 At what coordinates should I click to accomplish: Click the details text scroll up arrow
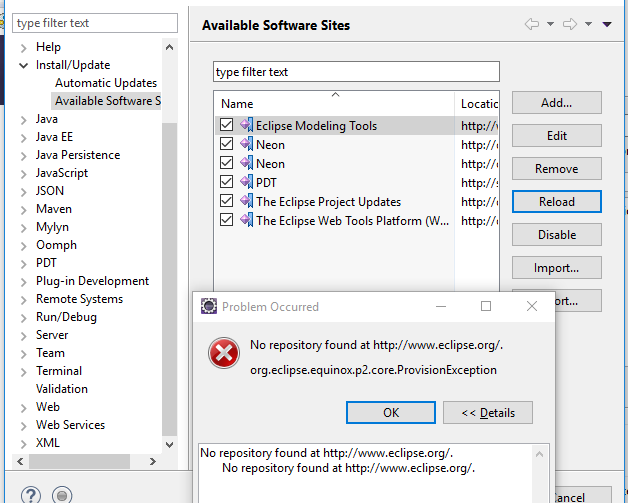click(539, 454)
